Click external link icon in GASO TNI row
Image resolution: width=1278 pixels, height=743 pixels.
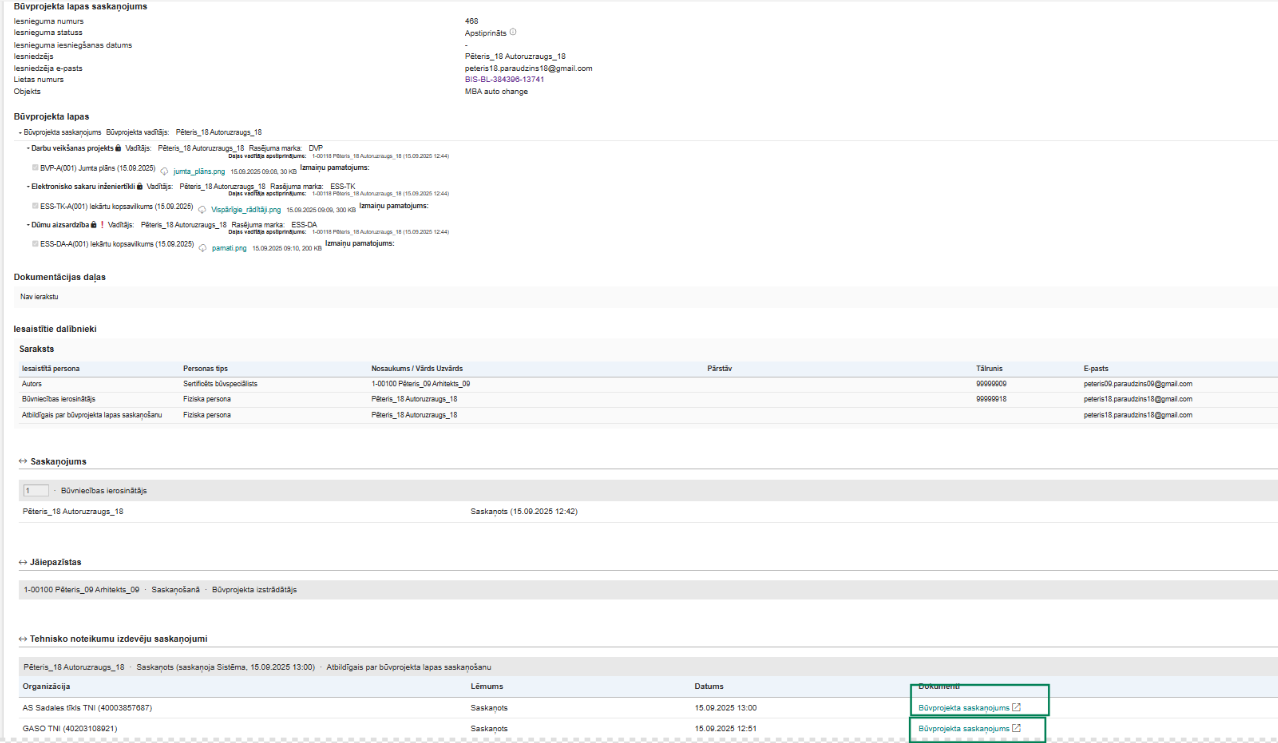click(x=1016, y=729)
